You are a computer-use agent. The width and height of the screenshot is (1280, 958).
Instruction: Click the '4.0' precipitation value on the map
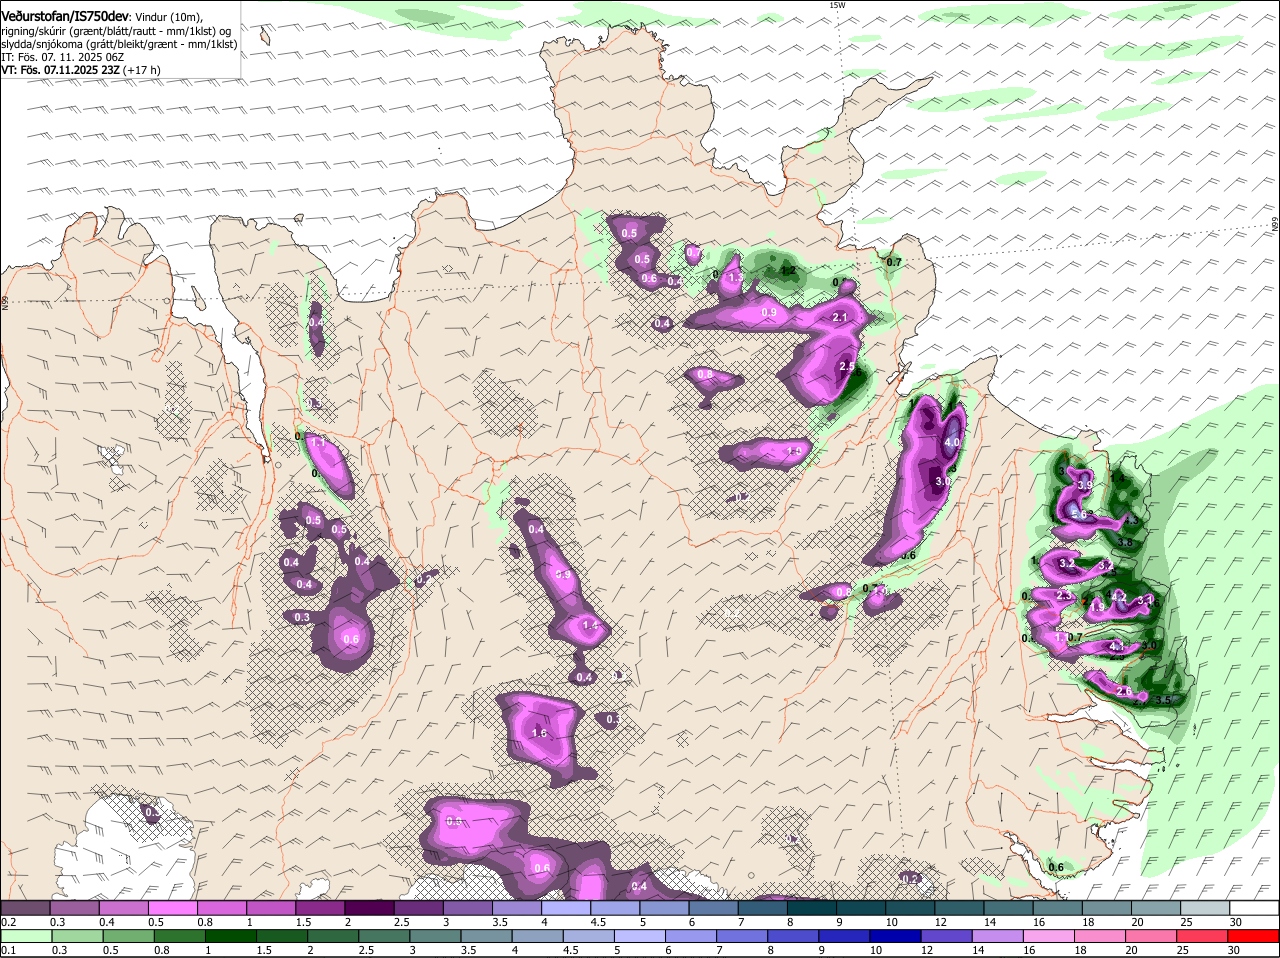point(952,442)
